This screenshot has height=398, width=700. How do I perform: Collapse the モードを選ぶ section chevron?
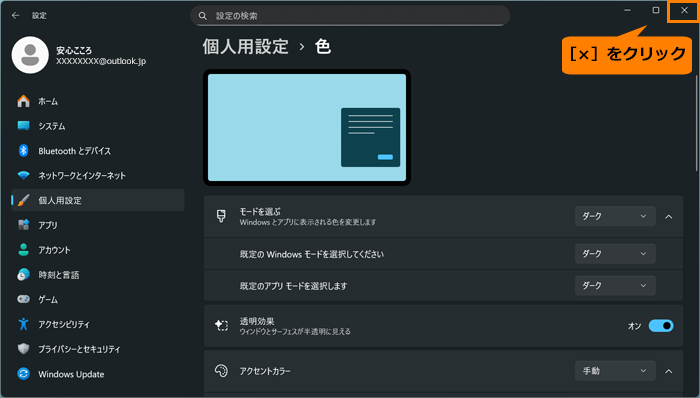[669, 217]
